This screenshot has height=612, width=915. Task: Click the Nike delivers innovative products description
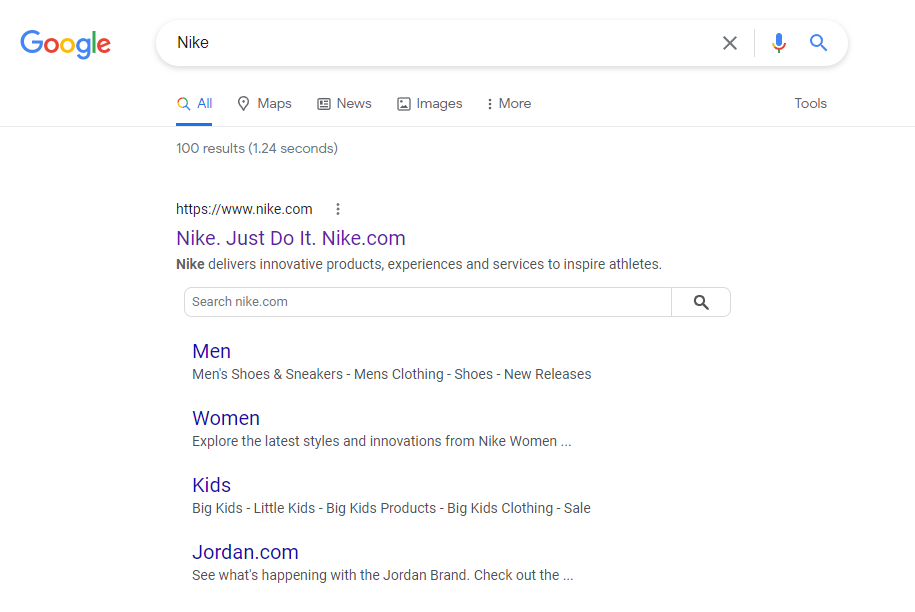point(418,264)
